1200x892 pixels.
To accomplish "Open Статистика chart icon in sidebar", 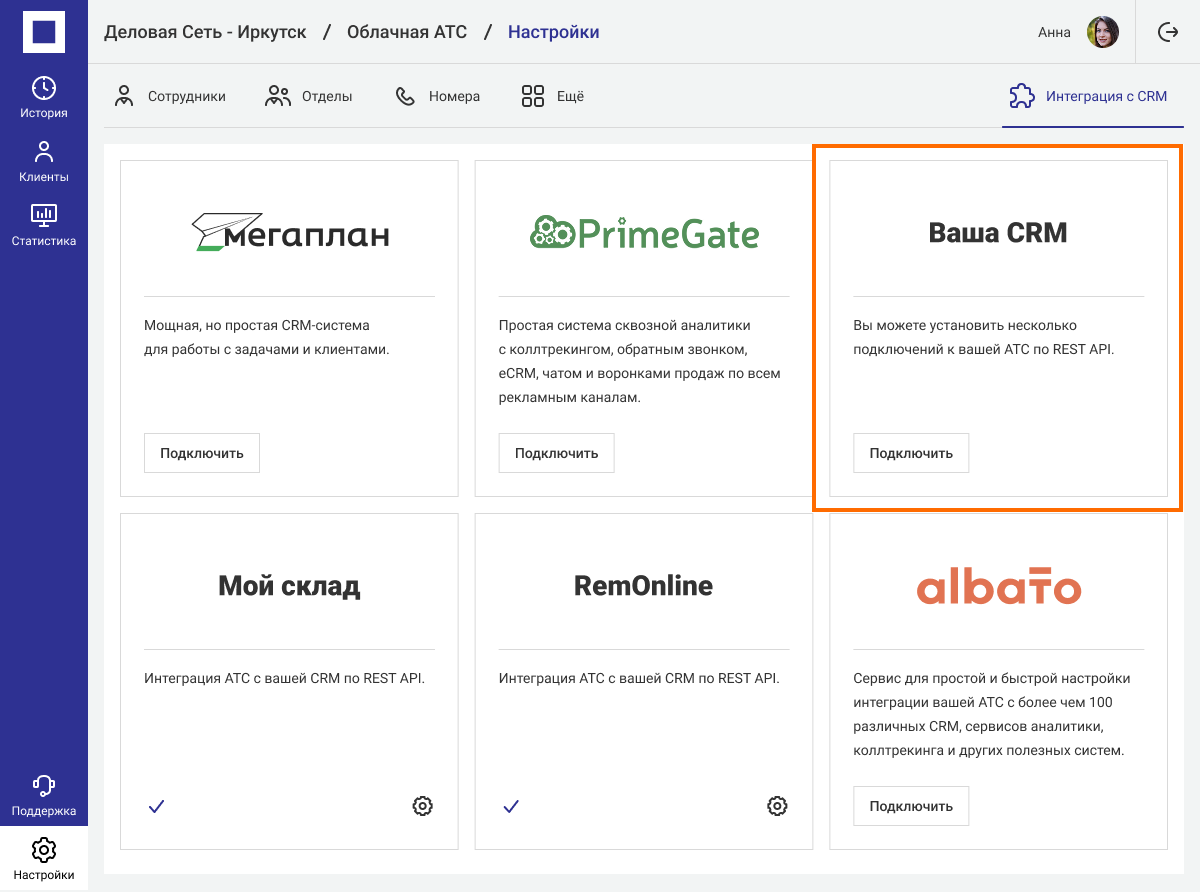I will 43,215.
